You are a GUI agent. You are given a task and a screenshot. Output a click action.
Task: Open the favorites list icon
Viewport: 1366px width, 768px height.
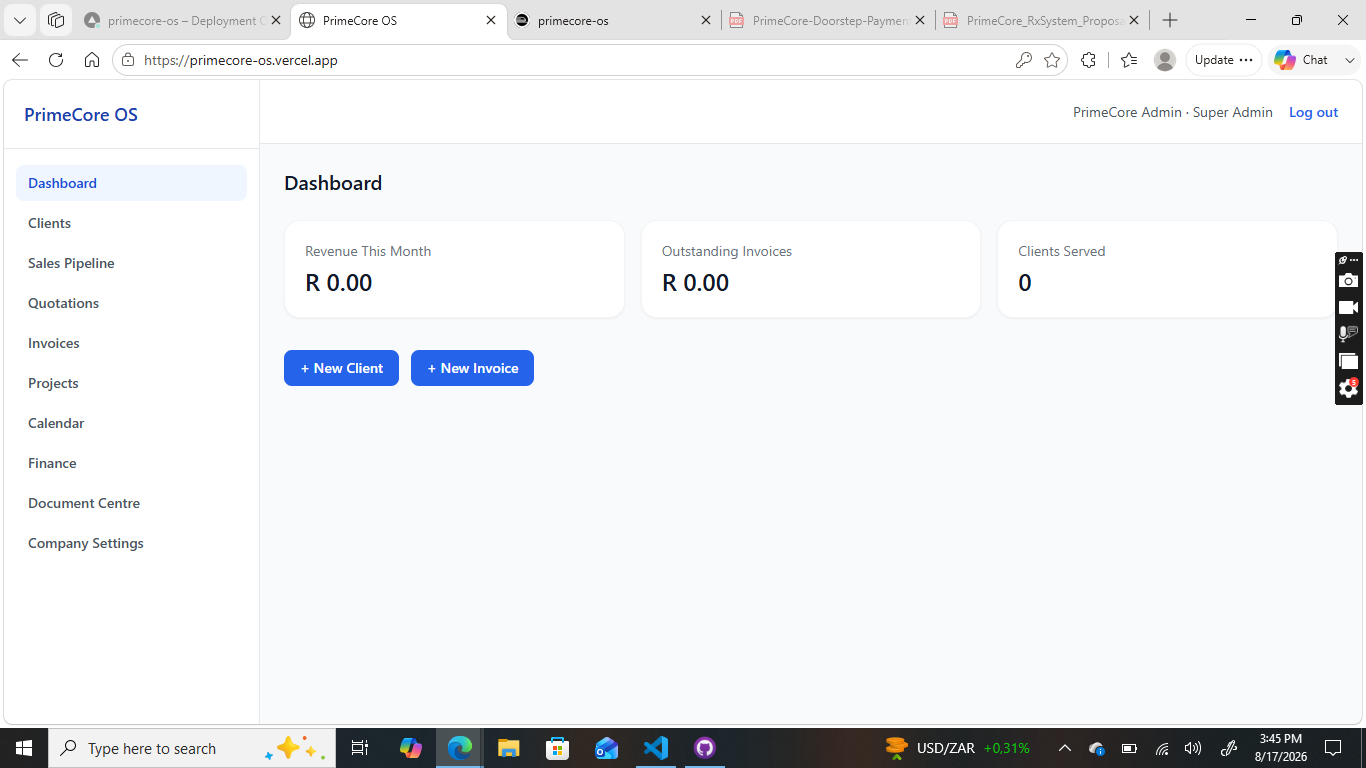tap(1129, 60)
